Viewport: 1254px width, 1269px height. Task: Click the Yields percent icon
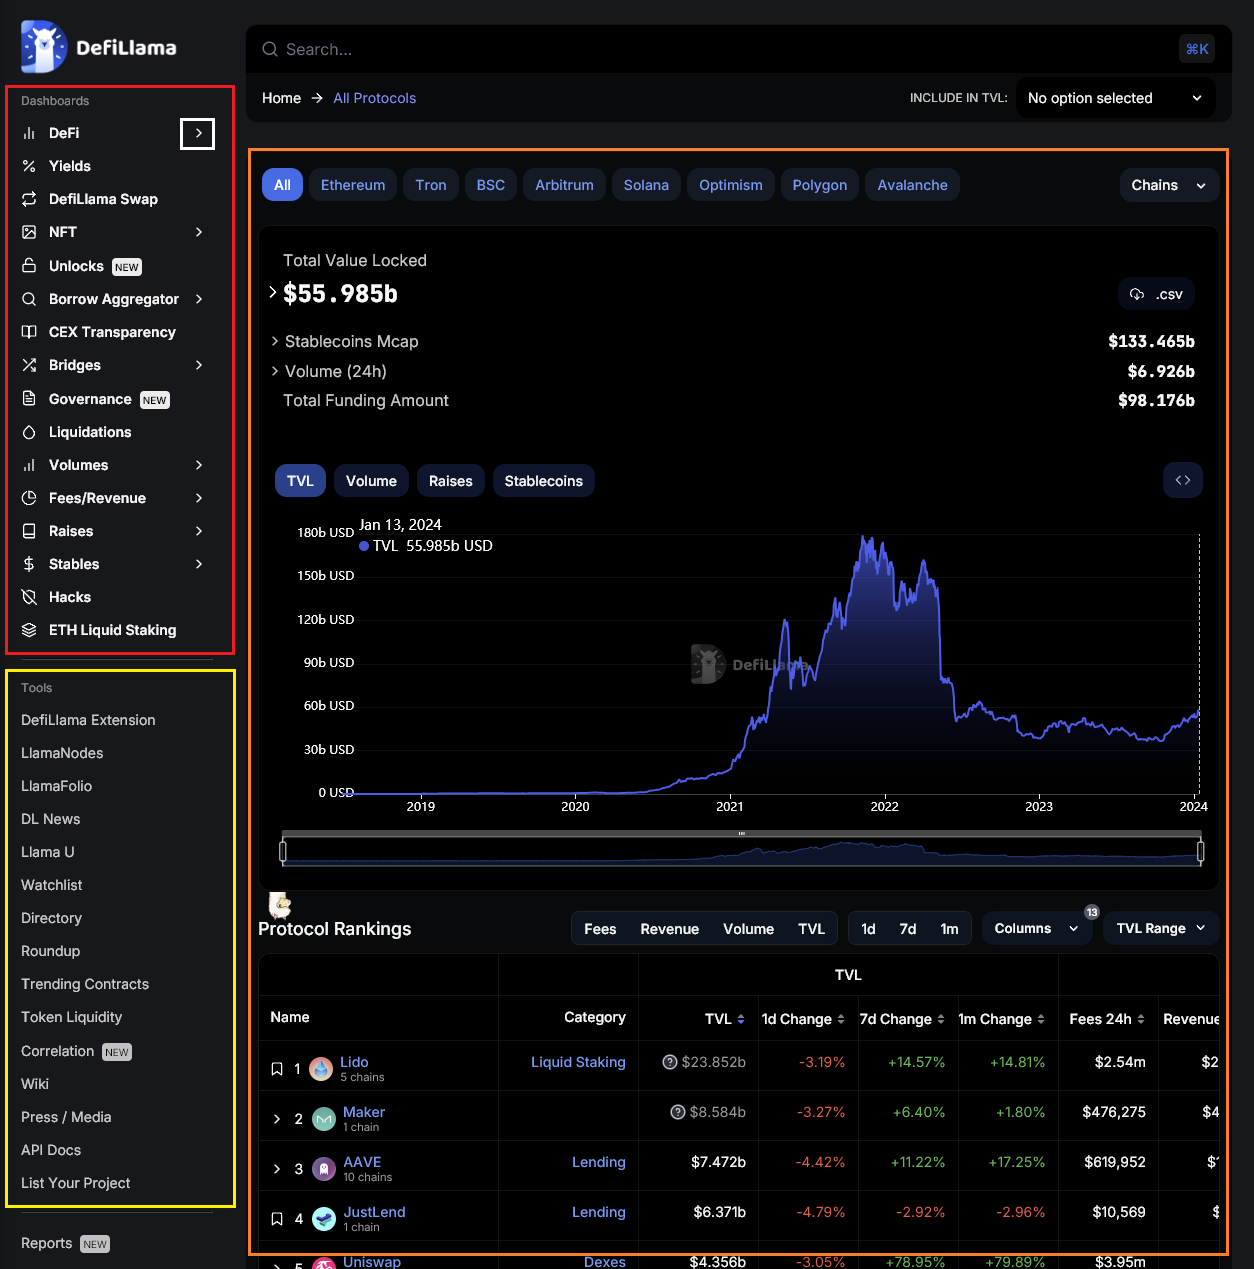(29, 166)
